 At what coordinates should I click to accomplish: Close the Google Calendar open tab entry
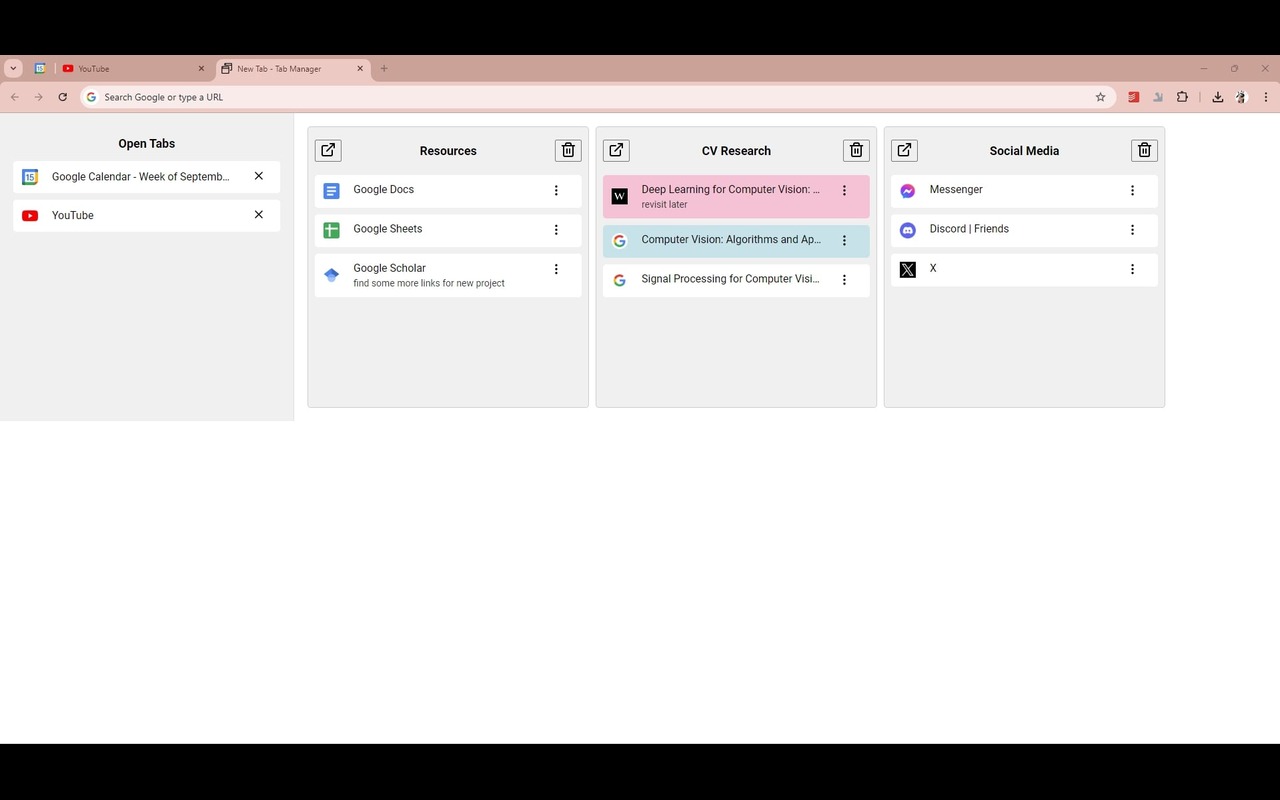click(259, 176)
